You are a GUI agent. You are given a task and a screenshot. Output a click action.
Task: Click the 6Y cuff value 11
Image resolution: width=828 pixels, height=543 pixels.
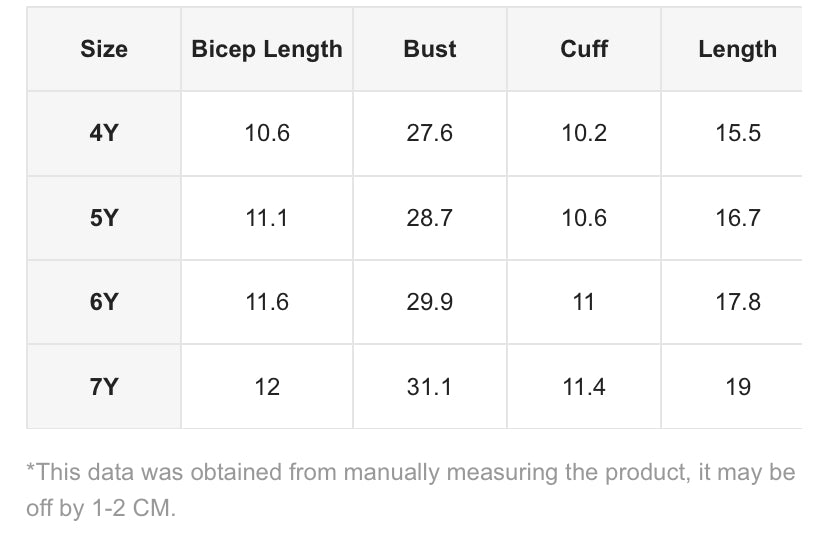tap(584, 302)
